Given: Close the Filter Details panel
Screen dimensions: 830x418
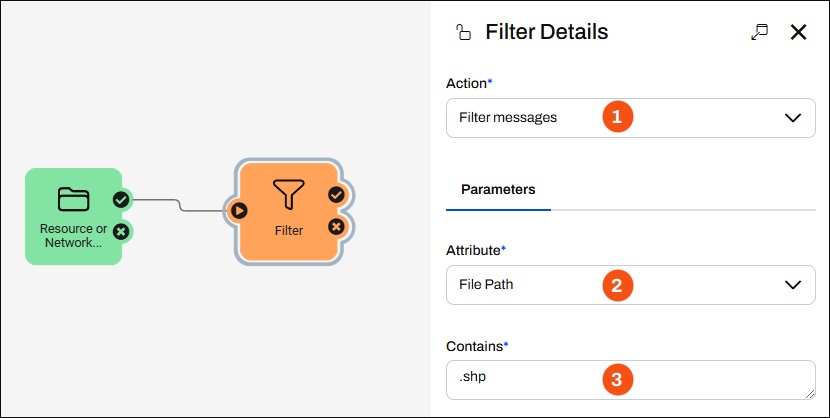Looking at the screenshot, I should [798, 32].
